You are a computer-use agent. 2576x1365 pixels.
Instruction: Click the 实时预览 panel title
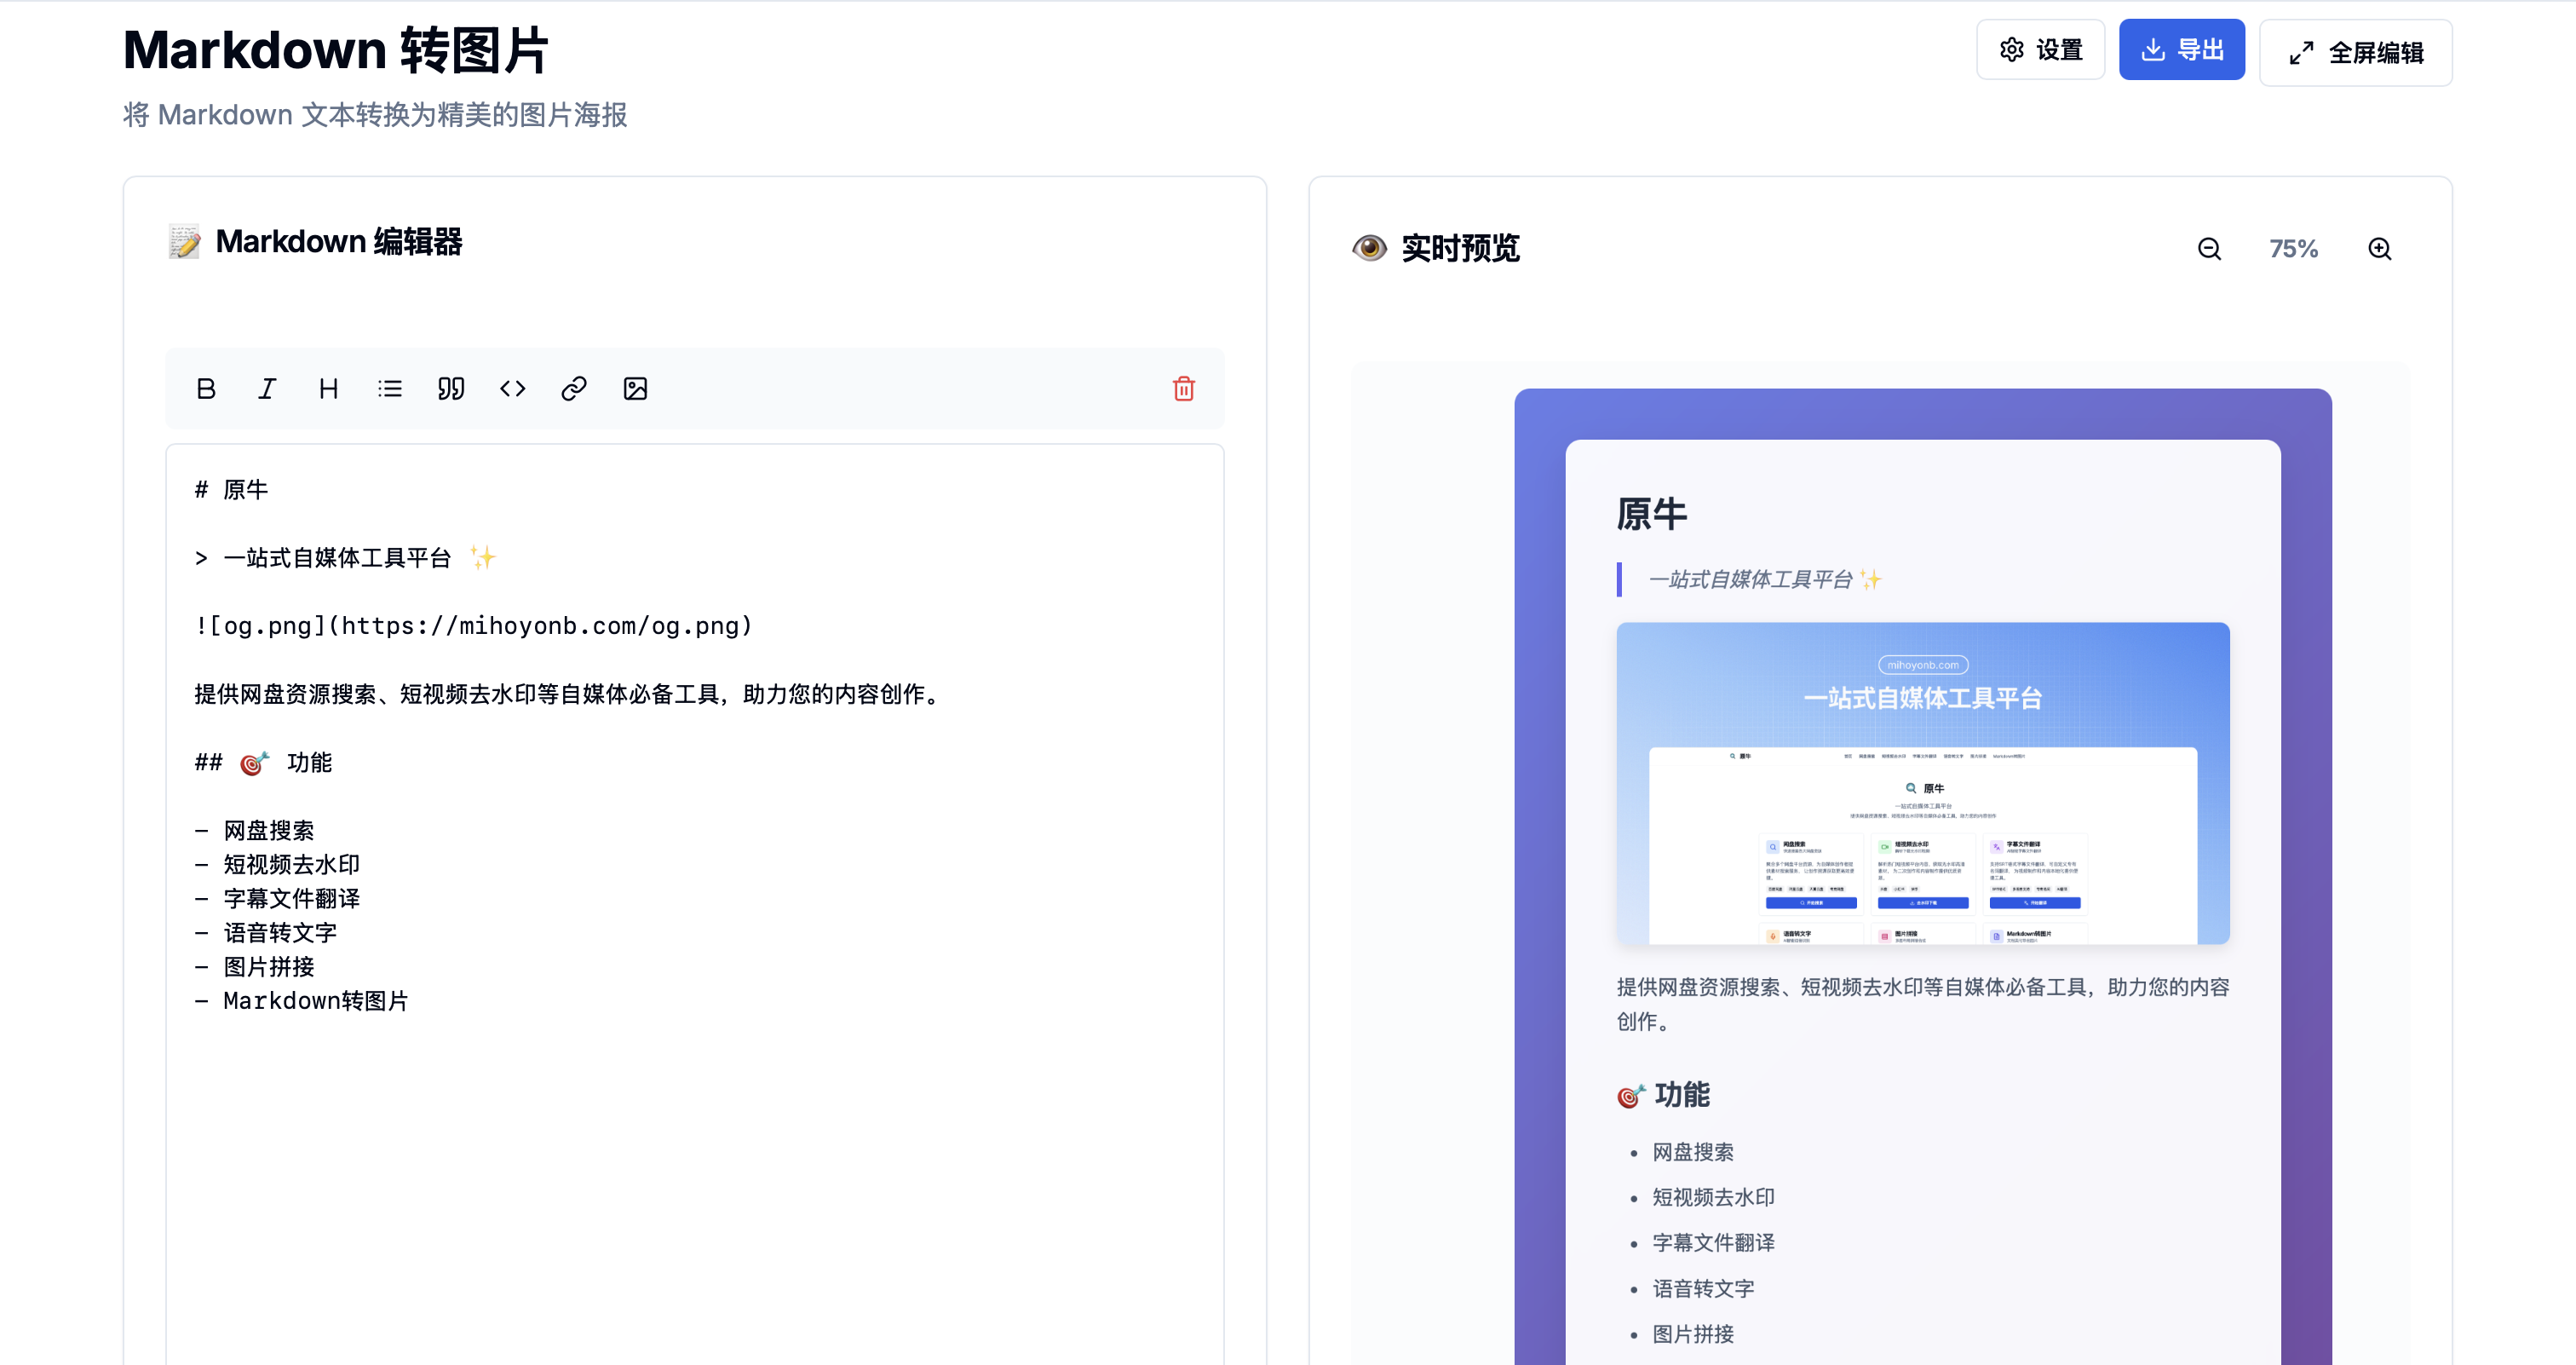pyautogui.click(x=1460, y=248)
